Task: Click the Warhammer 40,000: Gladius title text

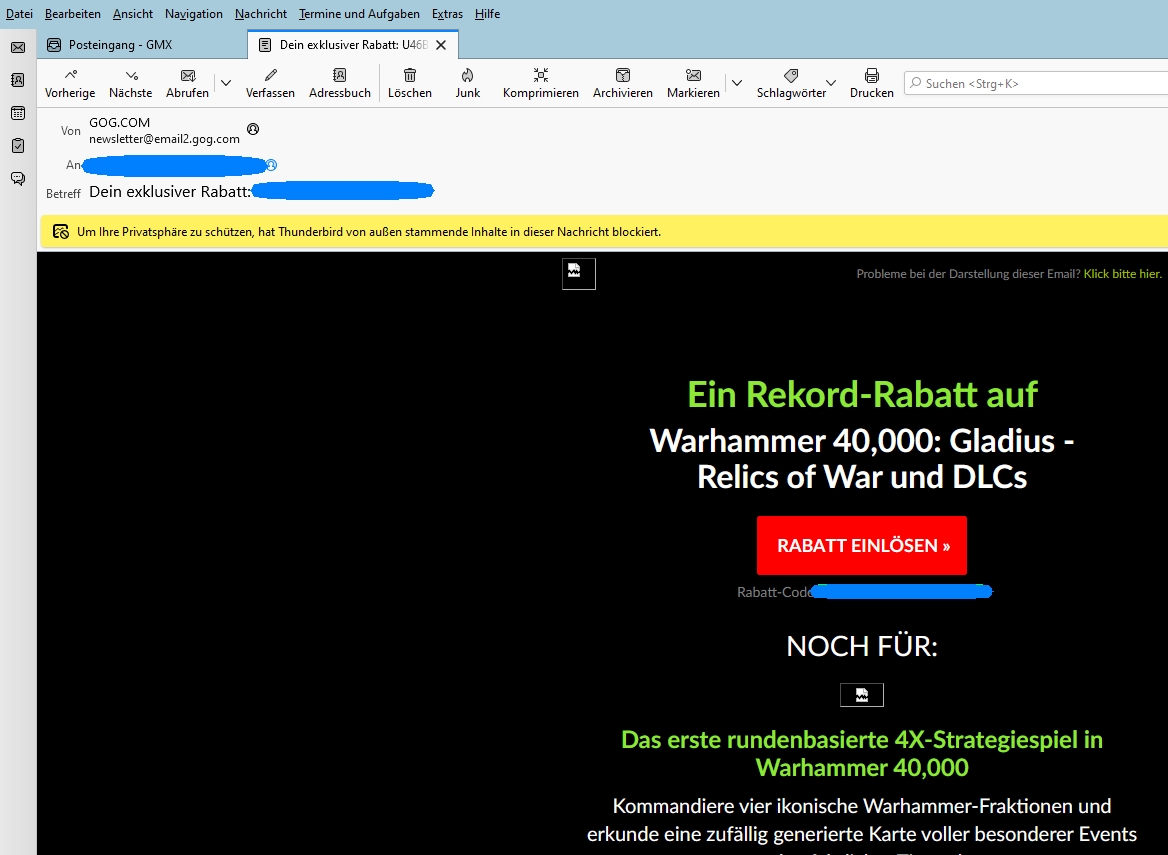Action: click(x=862, y=458)
